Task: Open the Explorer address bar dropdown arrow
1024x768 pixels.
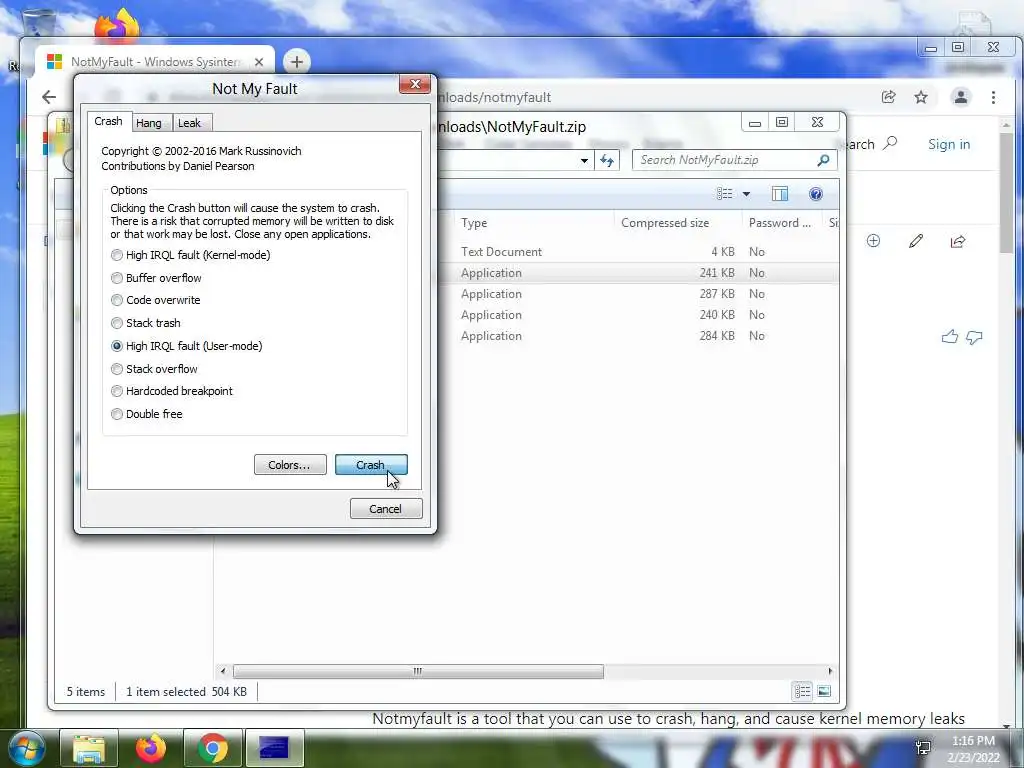Action: pyautogui.click(x=584, y=161)
